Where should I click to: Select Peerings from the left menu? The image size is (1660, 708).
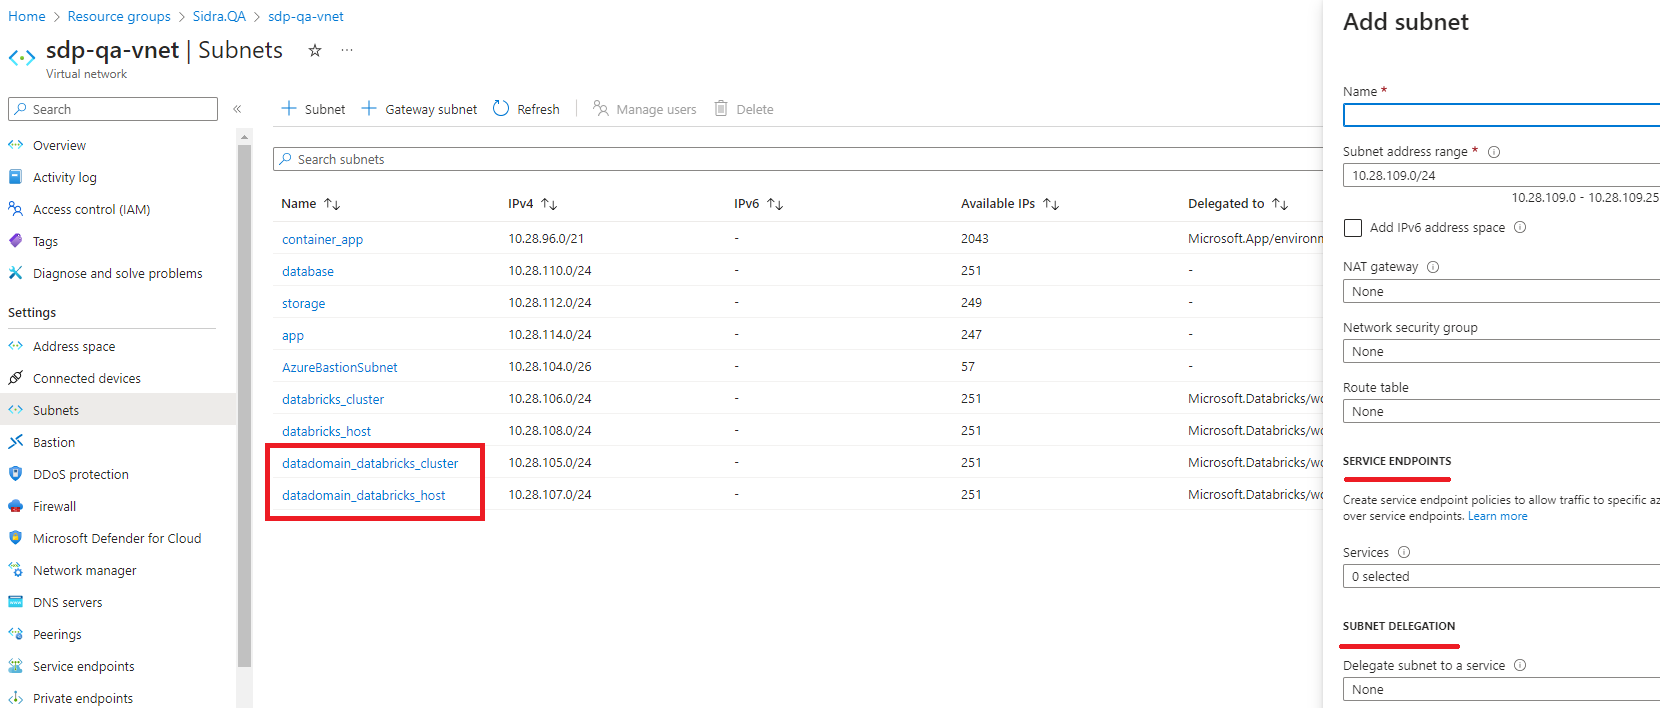click(57, 635)
